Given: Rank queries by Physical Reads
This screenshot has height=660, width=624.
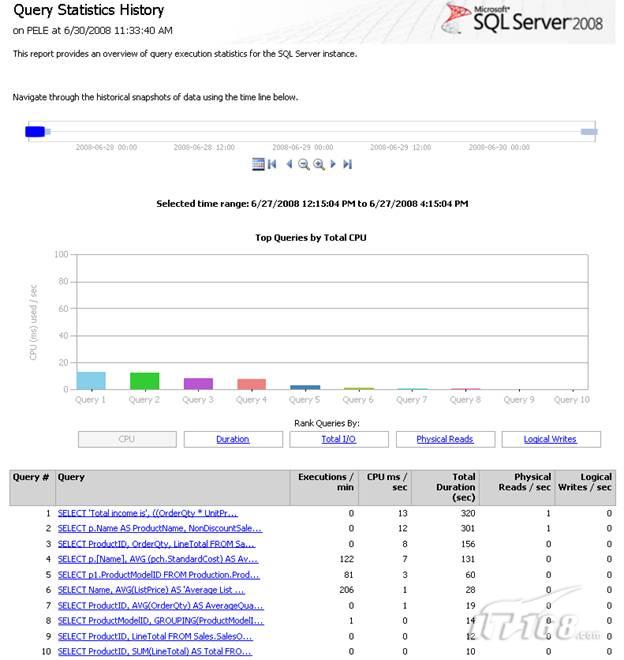Looking at the screenshot, I should (x=445, y=439).
